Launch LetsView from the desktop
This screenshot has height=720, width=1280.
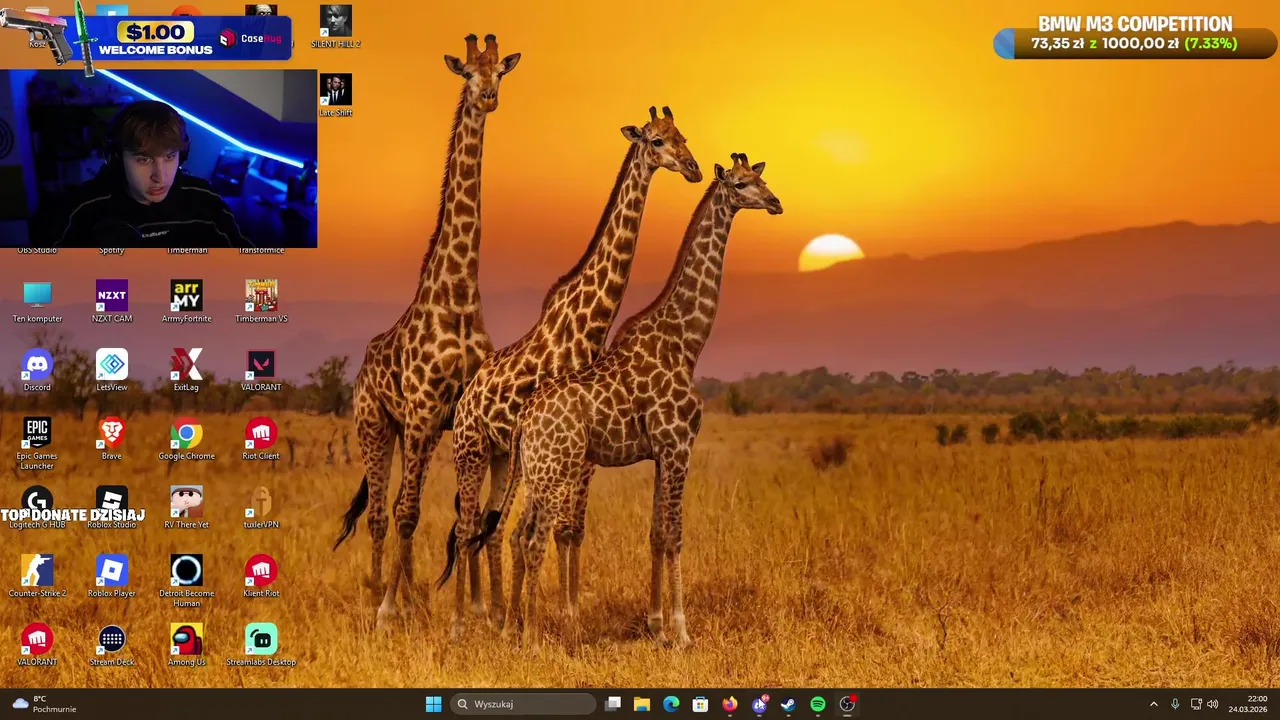(x=112, y=371)
